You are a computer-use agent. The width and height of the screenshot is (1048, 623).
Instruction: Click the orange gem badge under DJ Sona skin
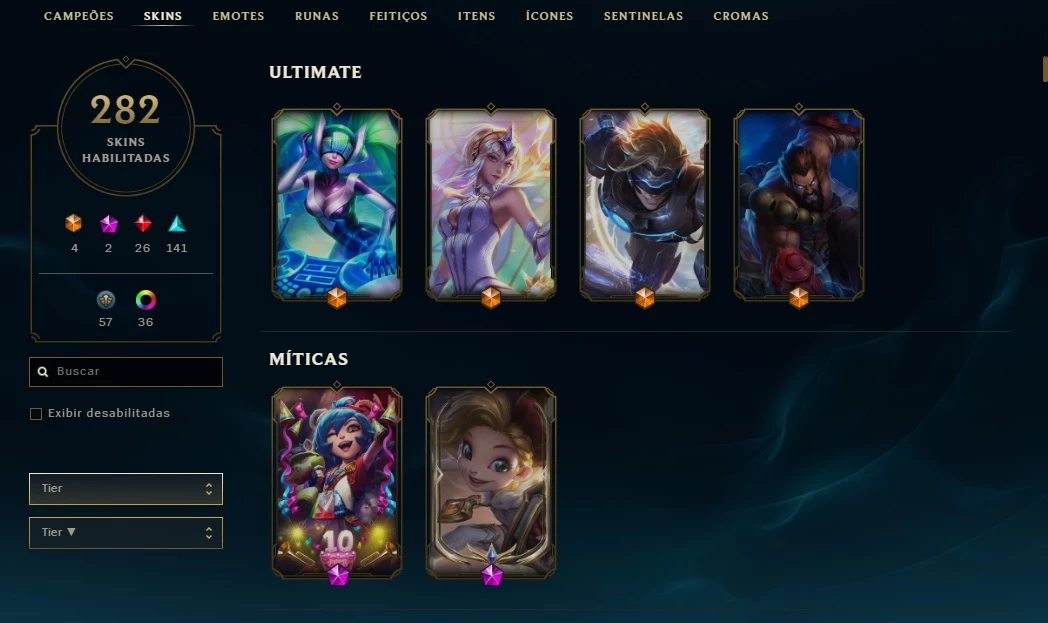(x=337, y=297)
